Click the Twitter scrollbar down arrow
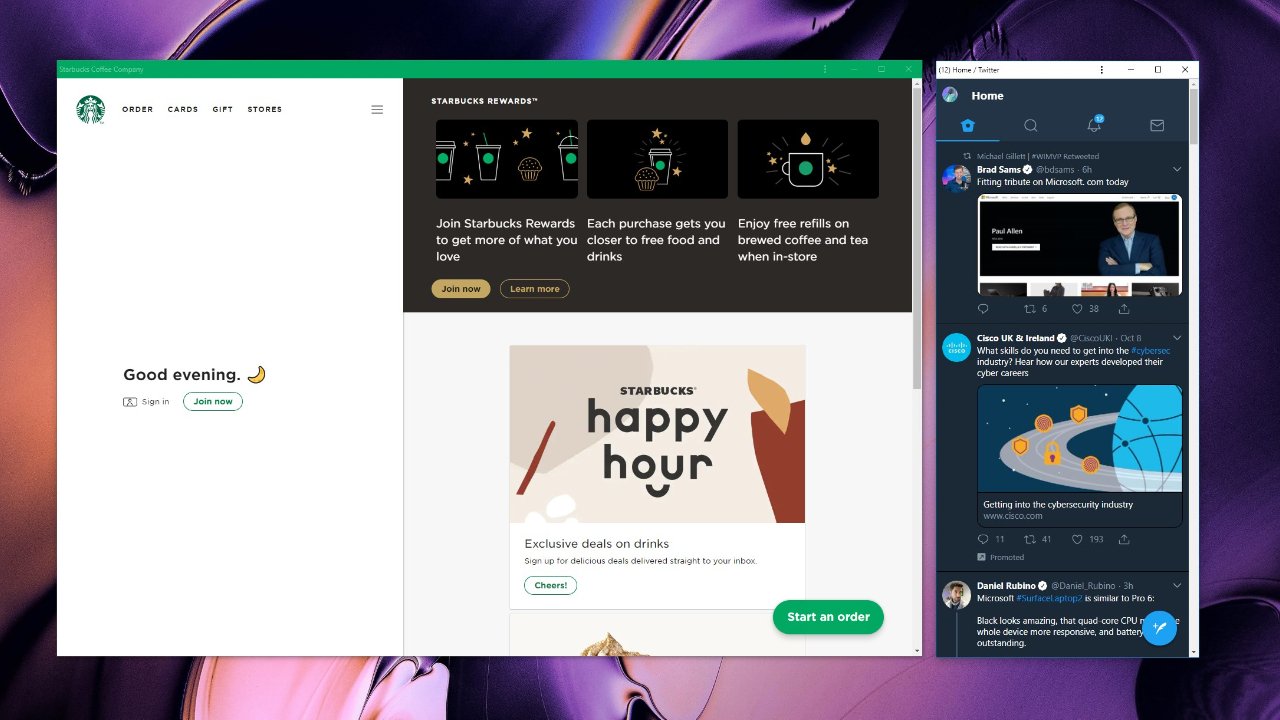1280x720 pixels. (1193, 652)
